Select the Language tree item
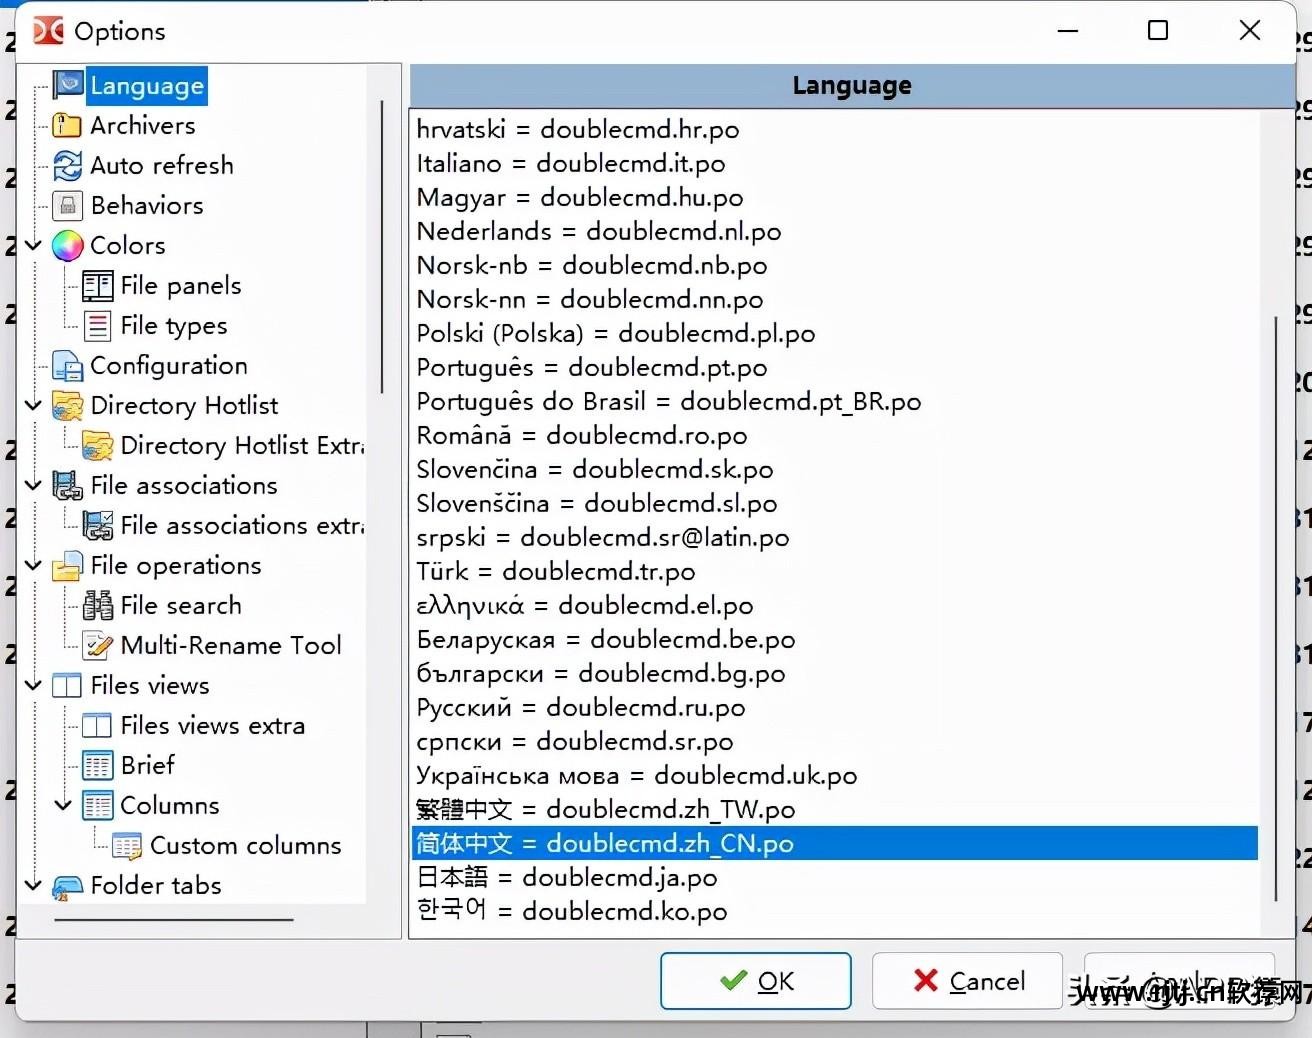This screenshot has height=1038, width=1312. tap(147, 86)
